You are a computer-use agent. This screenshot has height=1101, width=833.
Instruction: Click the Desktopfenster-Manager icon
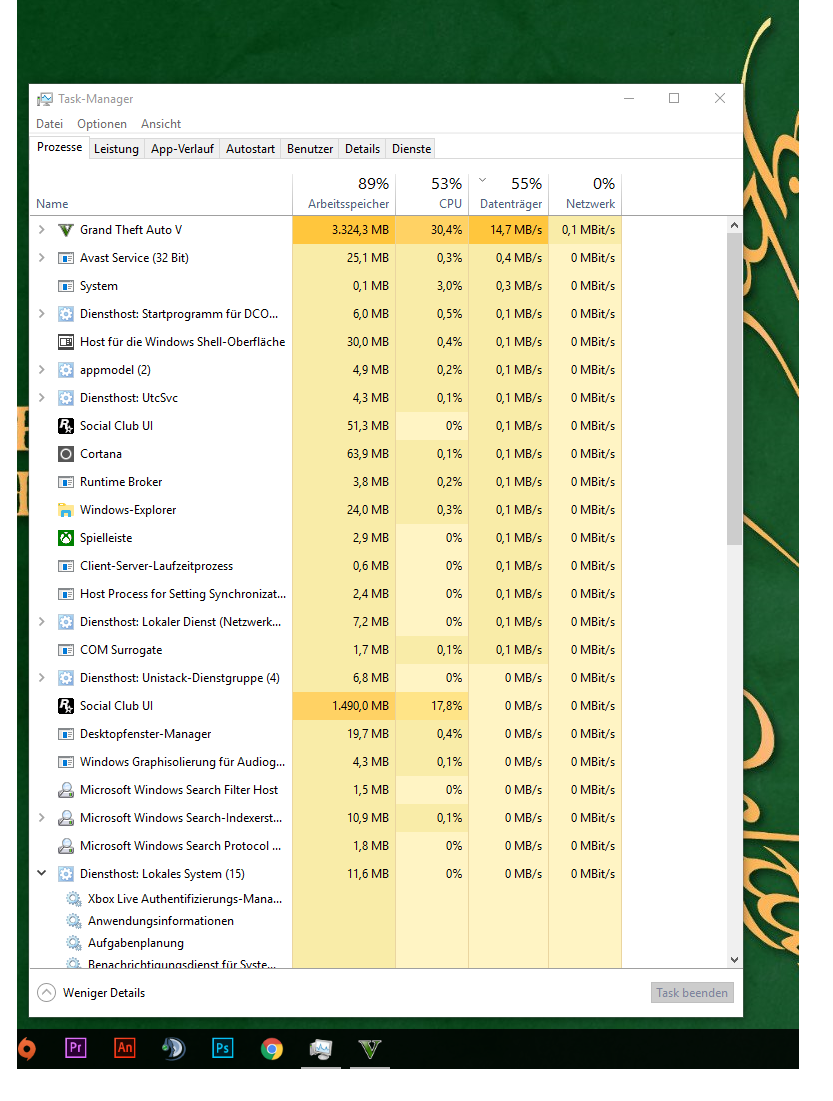click(65, 734)
